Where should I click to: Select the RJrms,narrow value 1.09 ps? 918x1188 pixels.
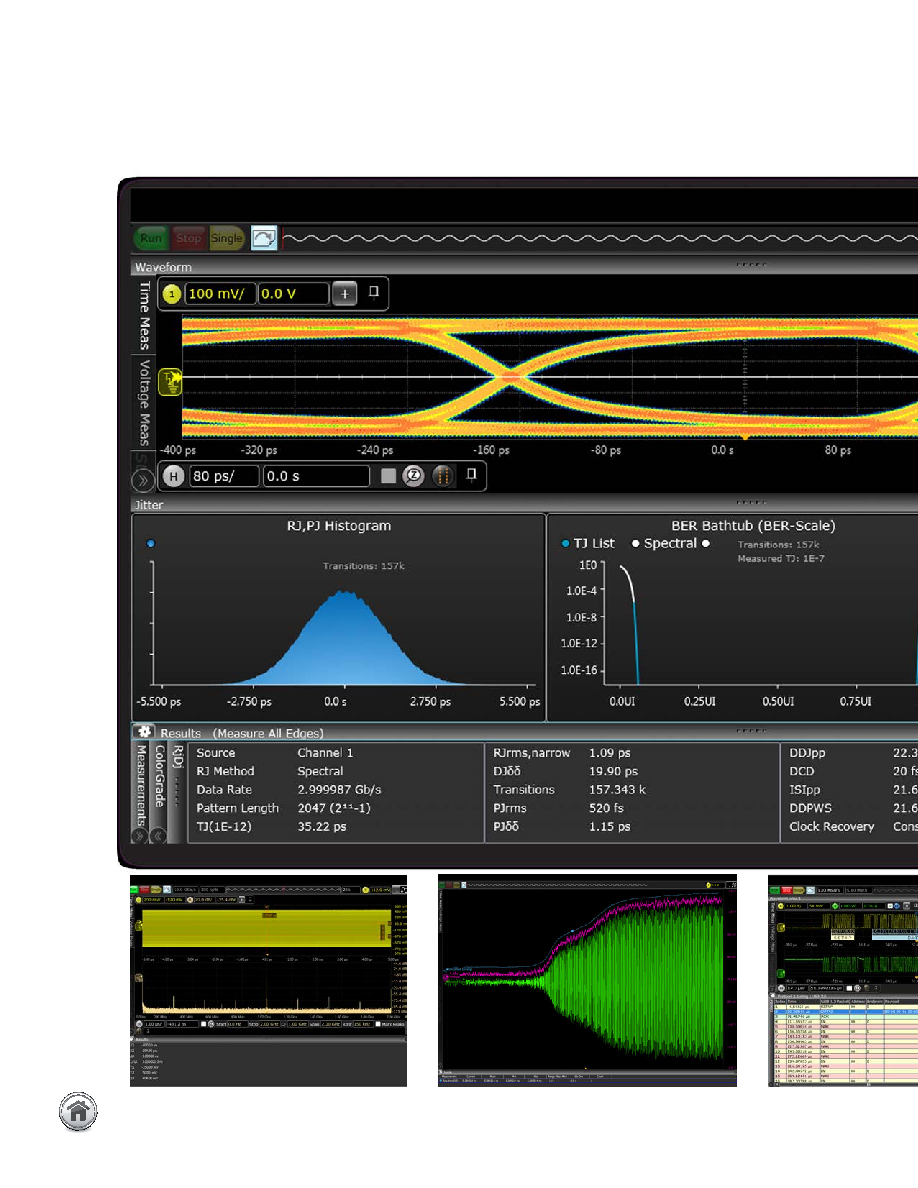(610, 753)
